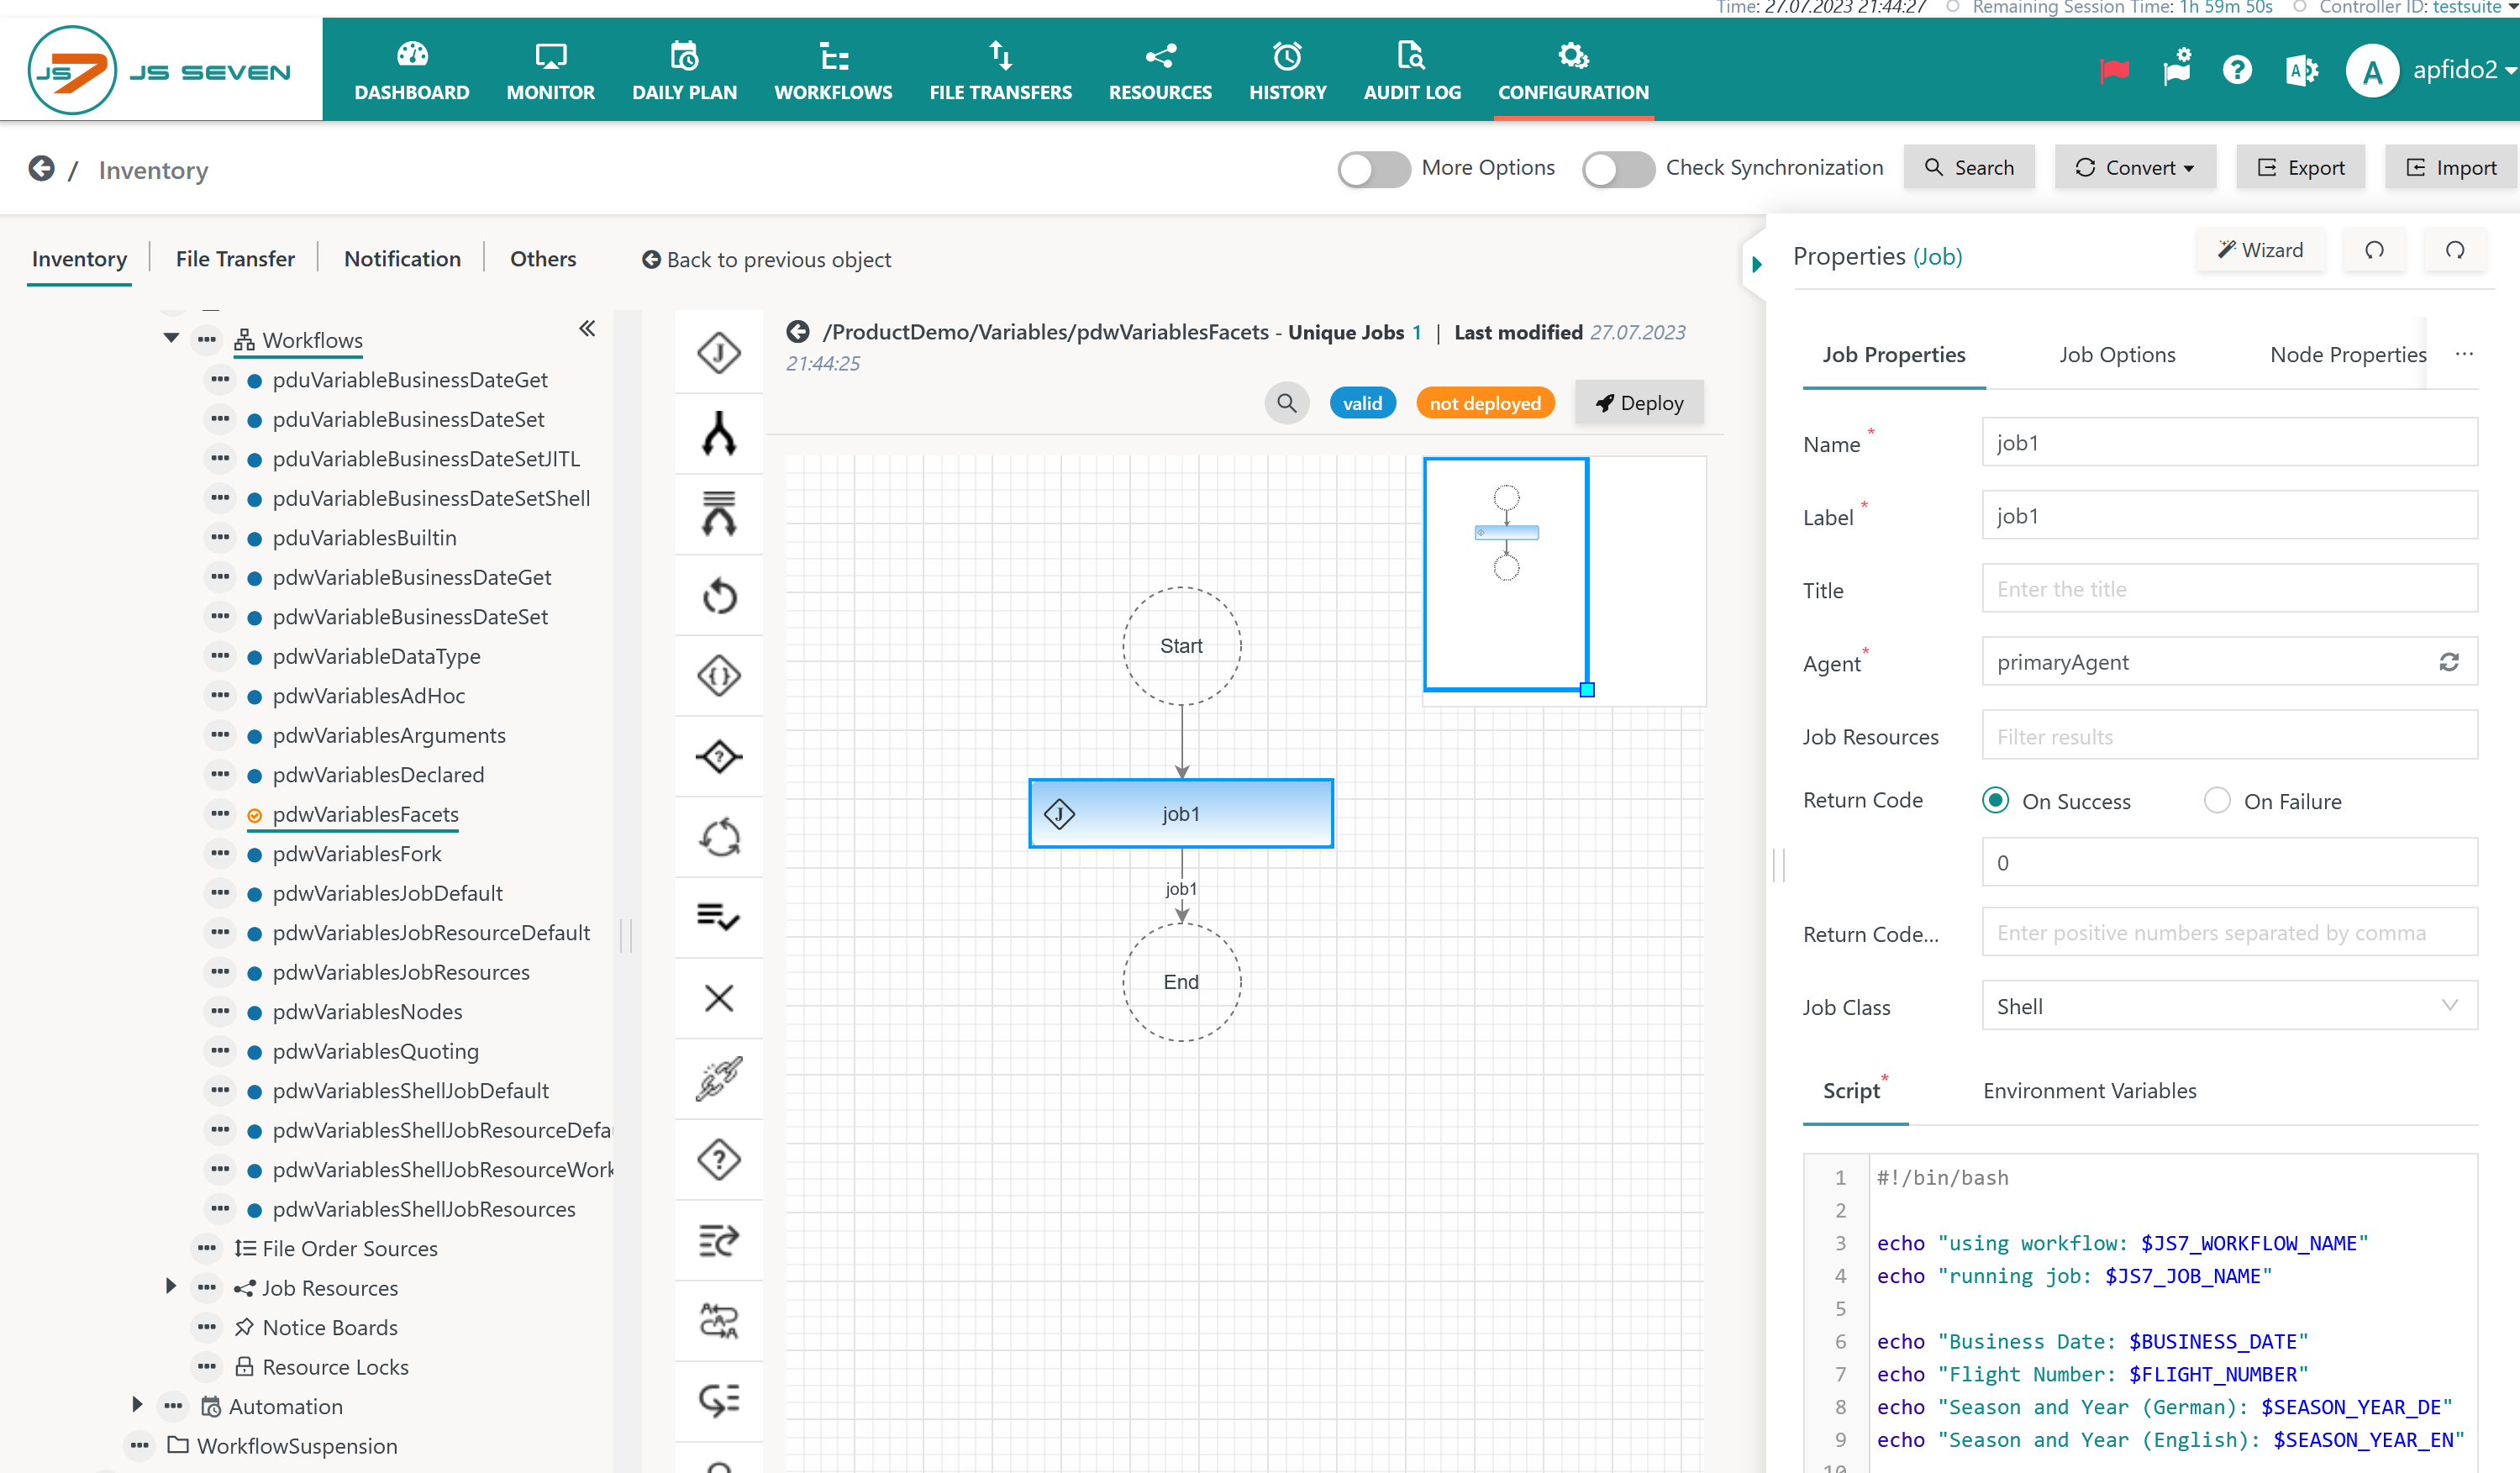Click the undo arrow in Properties
Image resolution: width=2520 pixels, height=1473 pixels.
(x=2374, y=250)
